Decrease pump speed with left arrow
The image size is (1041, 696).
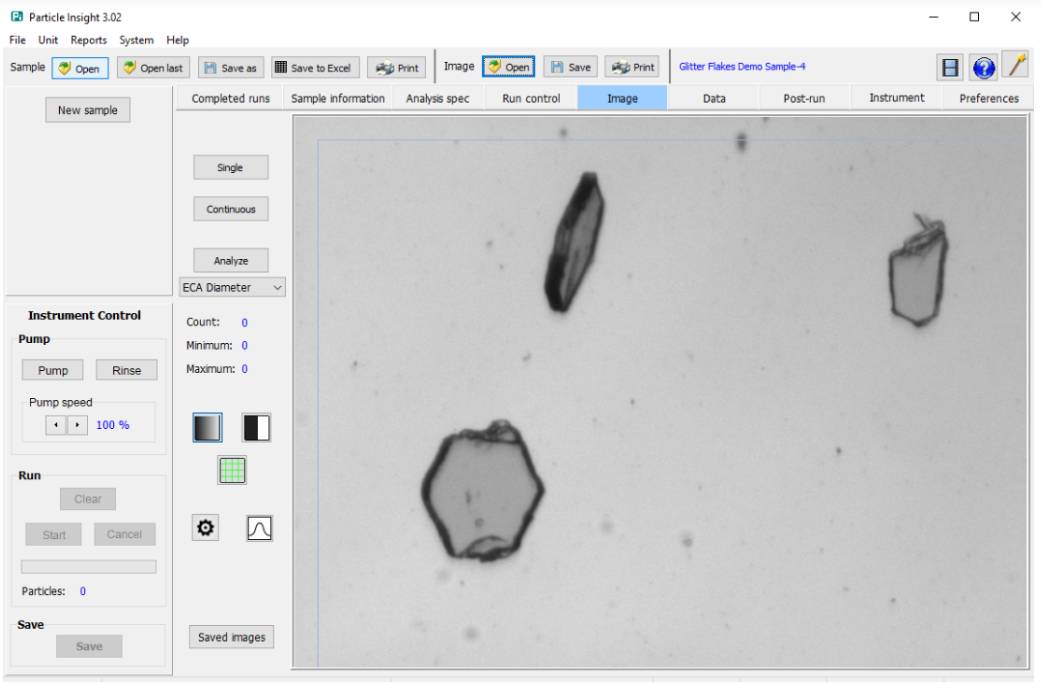tap(56, 425)
